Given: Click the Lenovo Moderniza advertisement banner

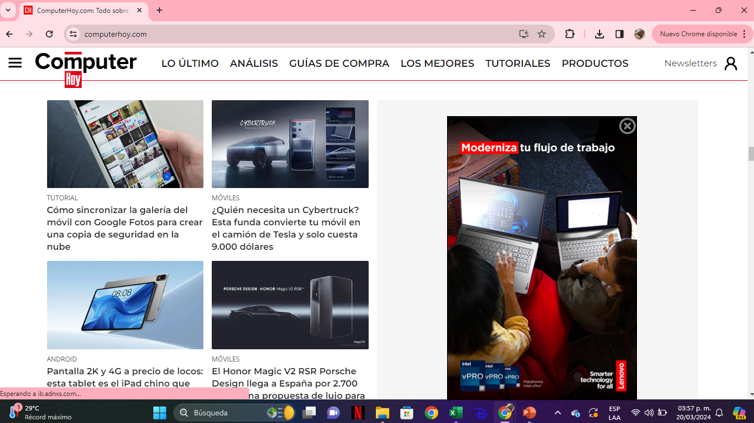Looking at the screenshot, I should [x=542, y=258].
